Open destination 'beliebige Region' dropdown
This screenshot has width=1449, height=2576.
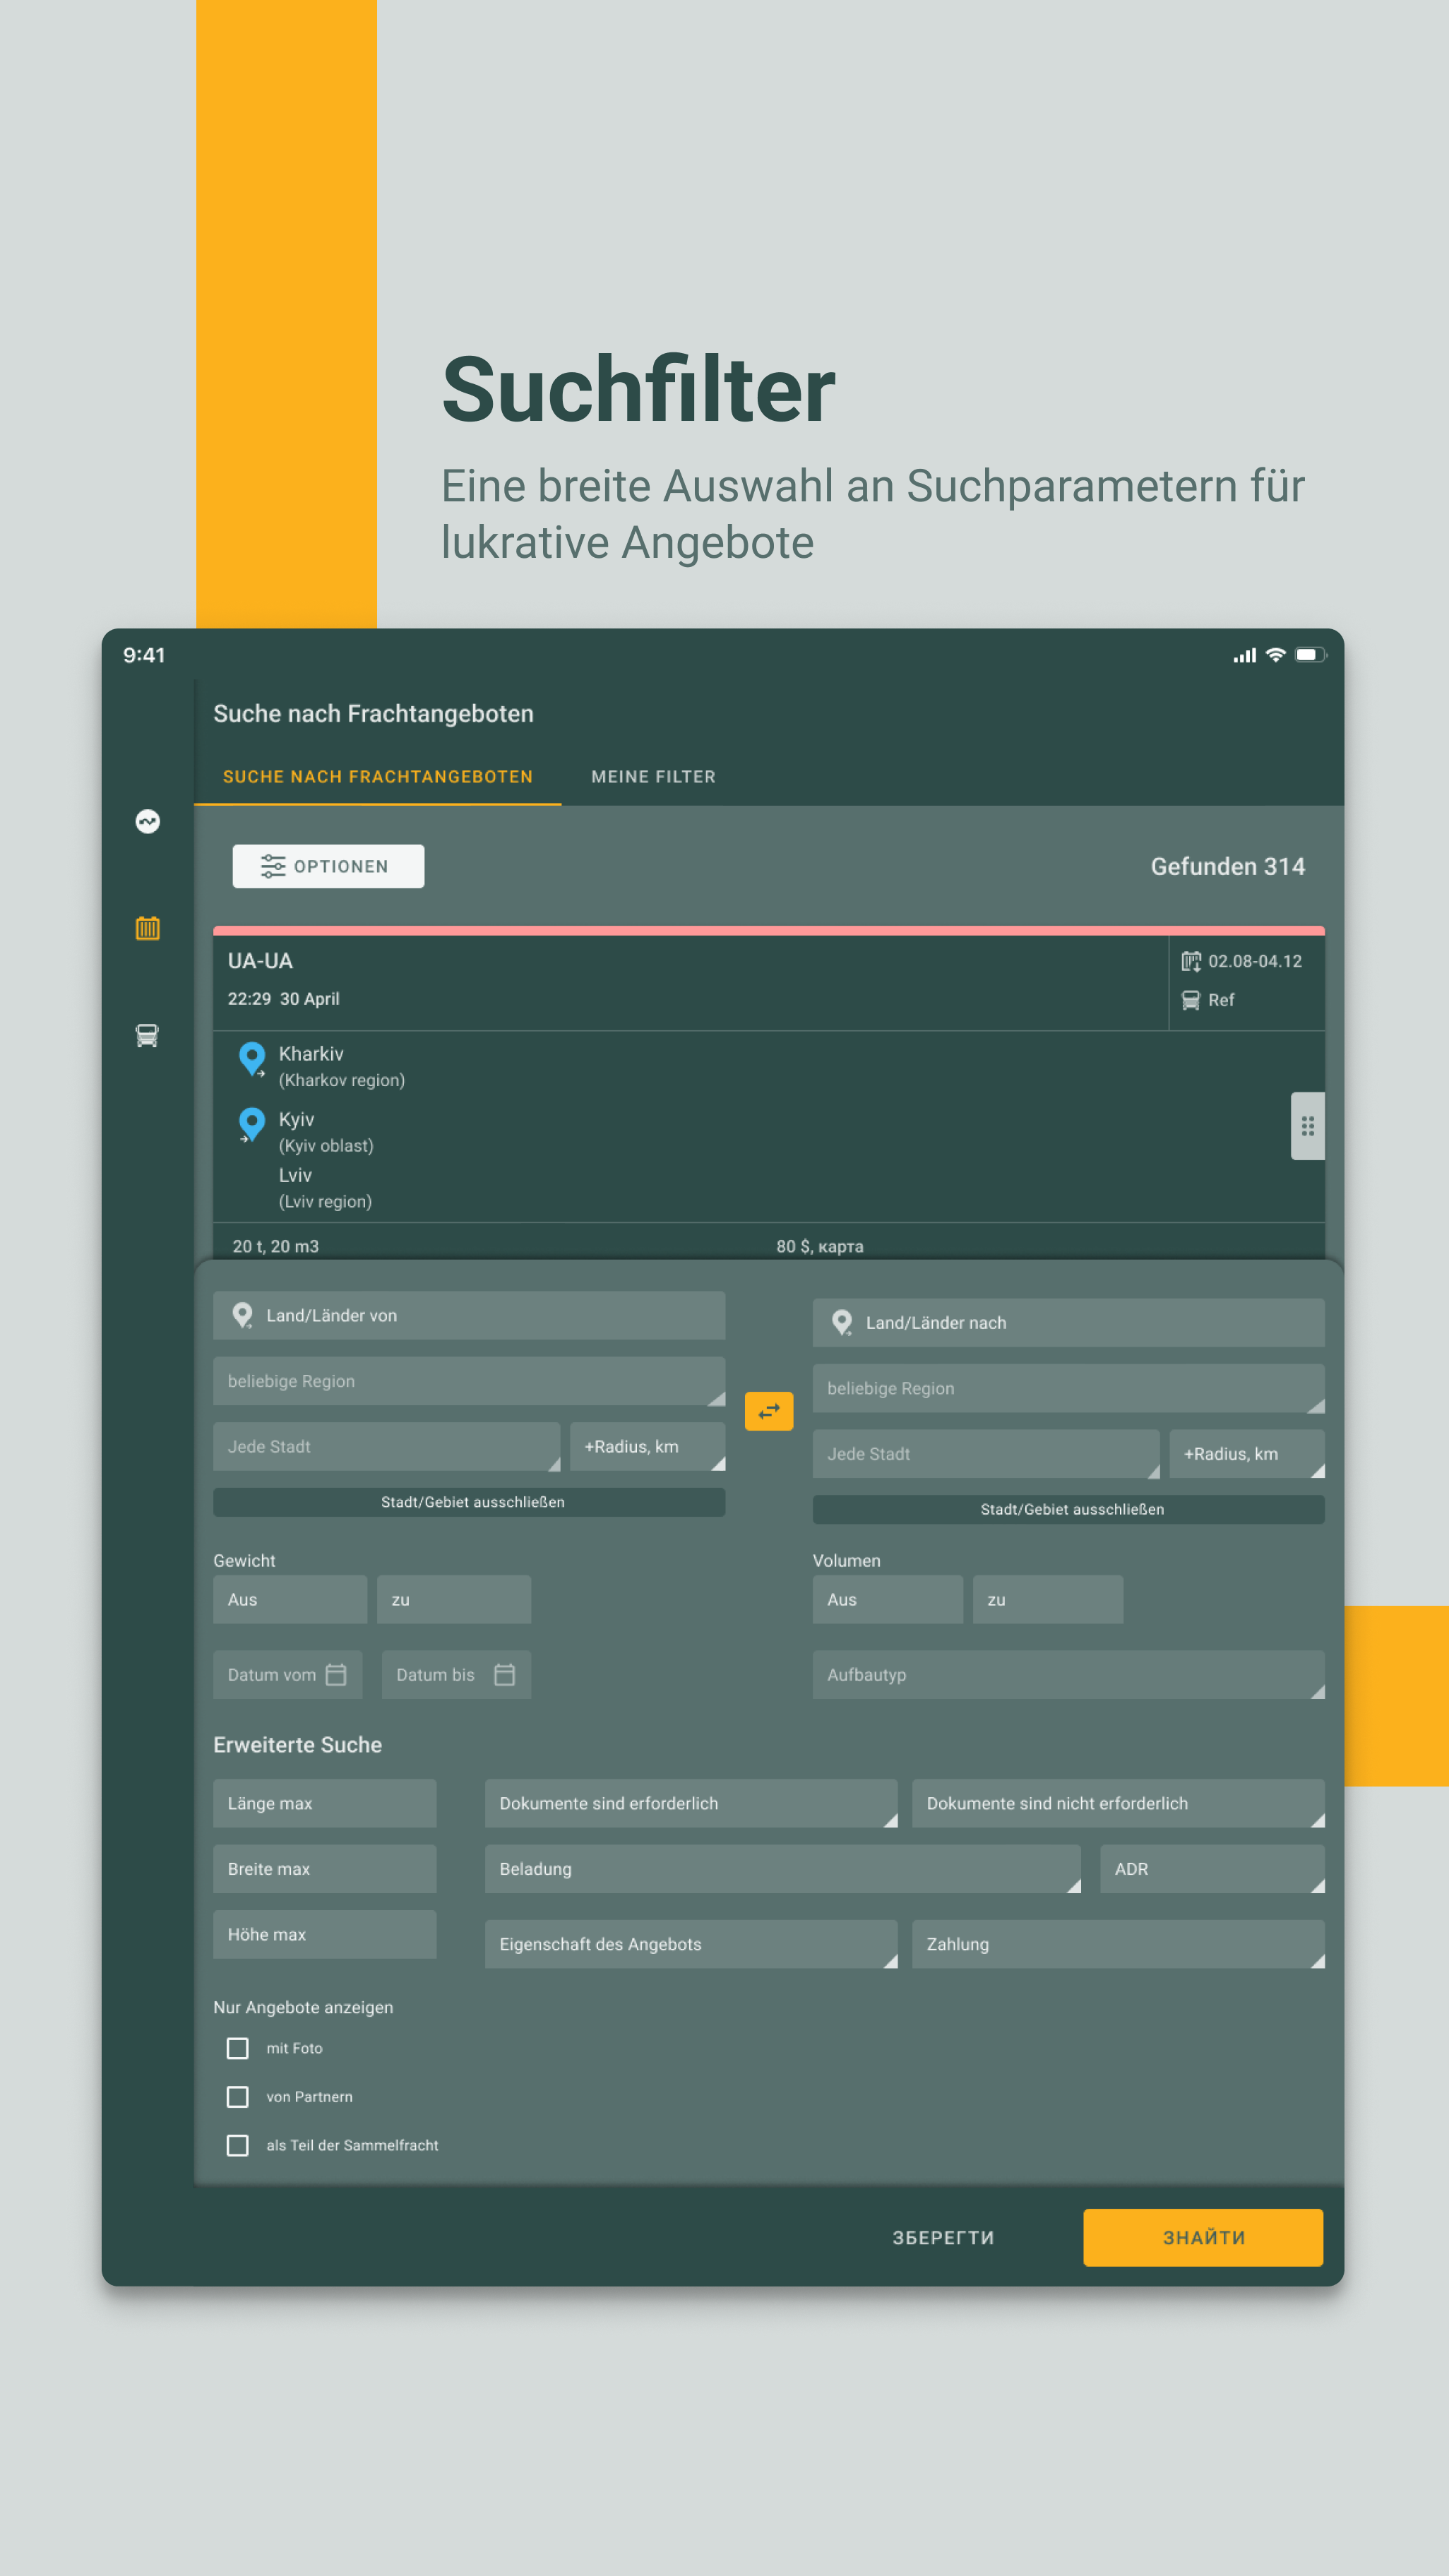pyautogui.click(x=1068, y=1388)
